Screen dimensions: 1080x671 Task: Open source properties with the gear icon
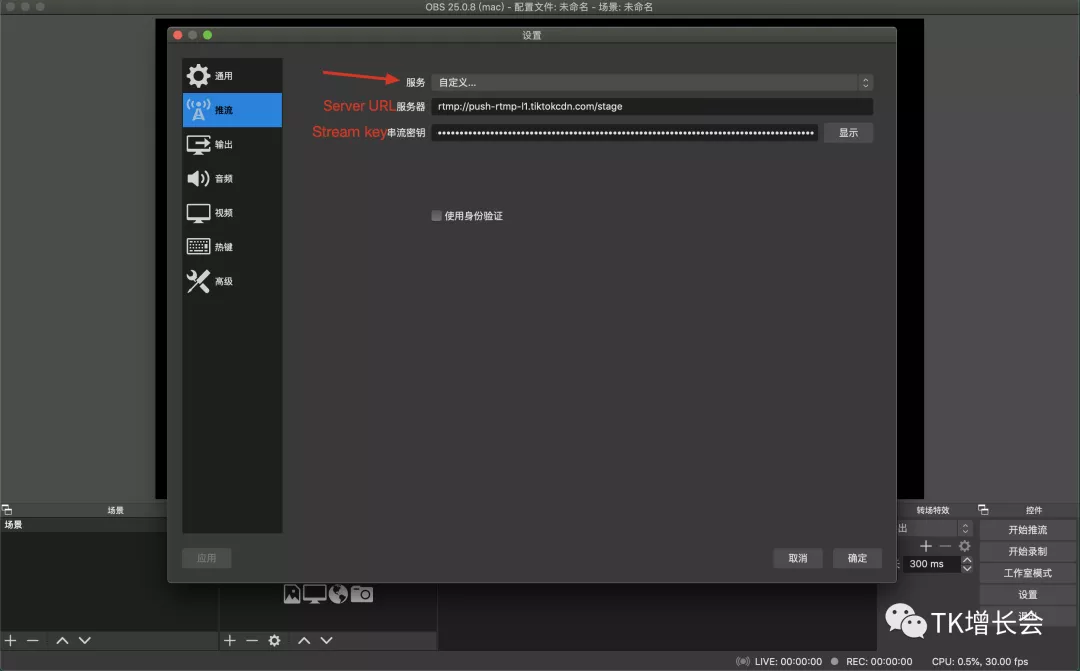[x=275, y=641]
